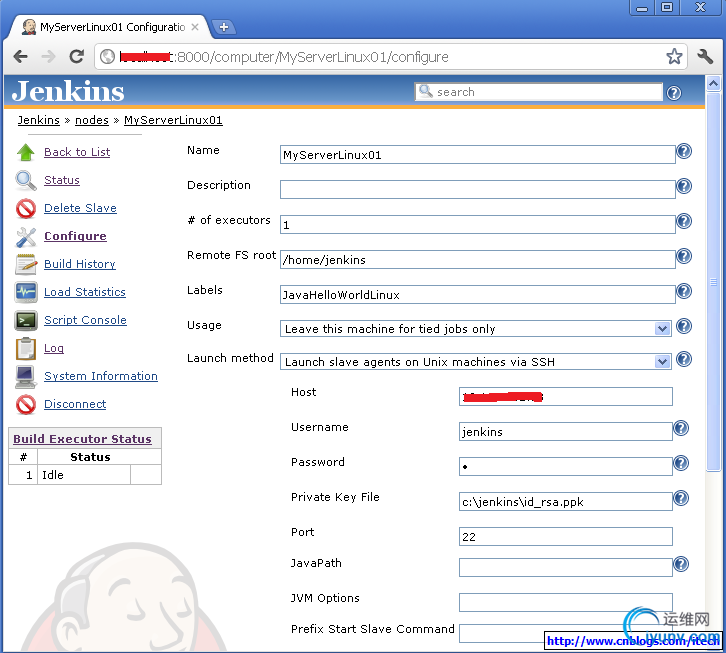Open help for the Description field
Screen dimensions: 726x653
pyautogui.click(x=684, y=186)
